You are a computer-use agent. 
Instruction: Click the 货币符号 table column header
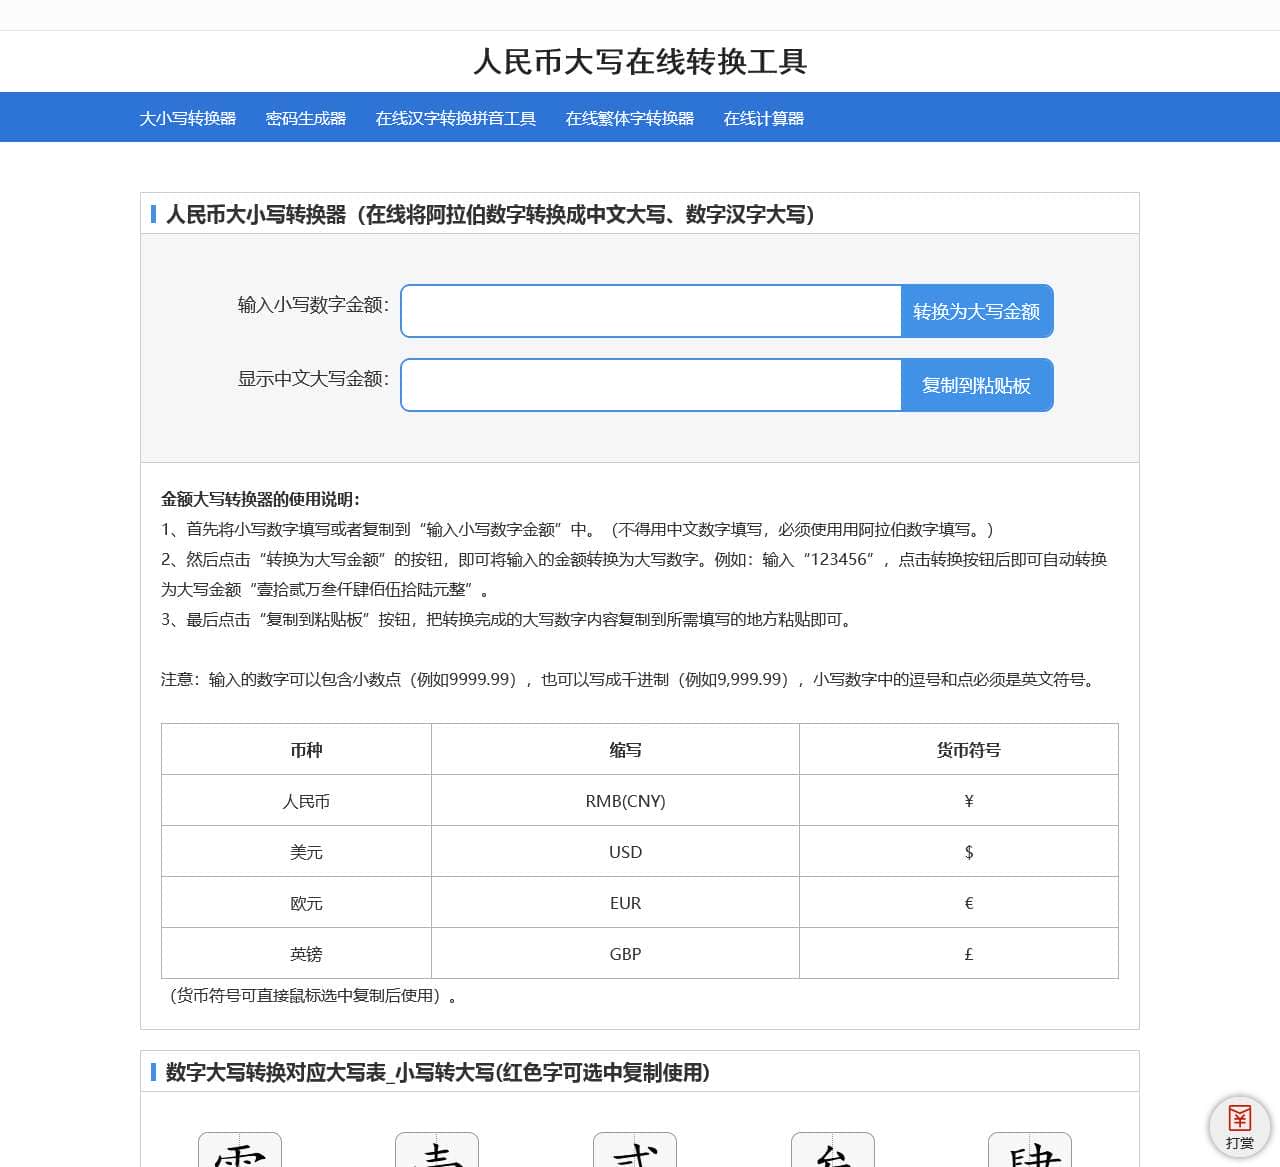click(959, 749)
